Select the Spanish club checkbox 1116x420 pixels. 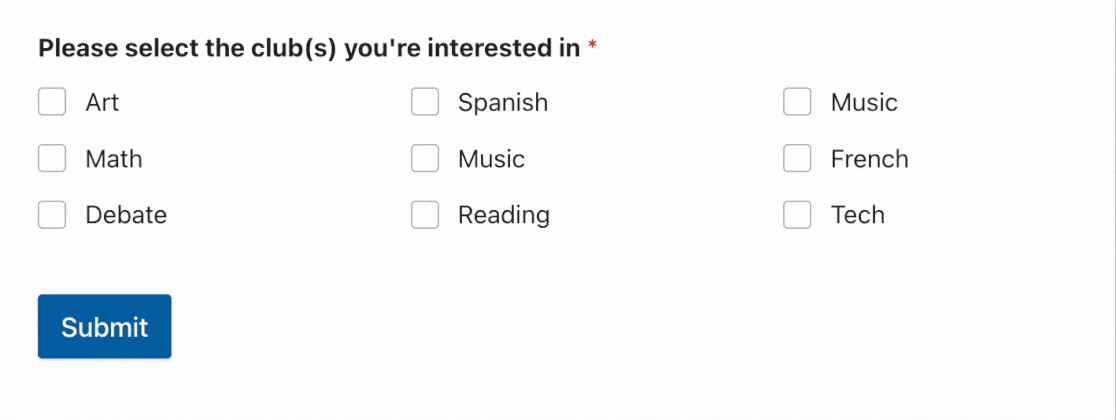(425, 102)
